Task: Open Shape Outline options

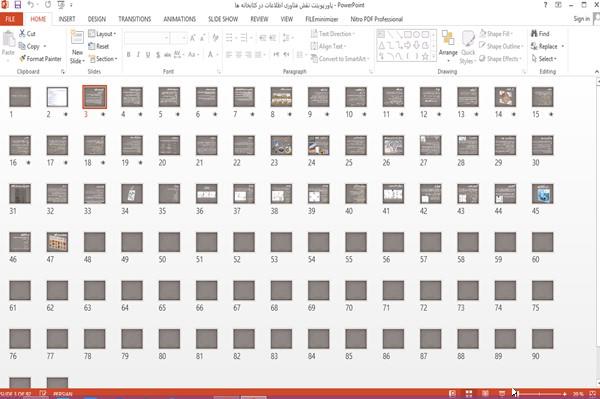Action: (501, 46)
